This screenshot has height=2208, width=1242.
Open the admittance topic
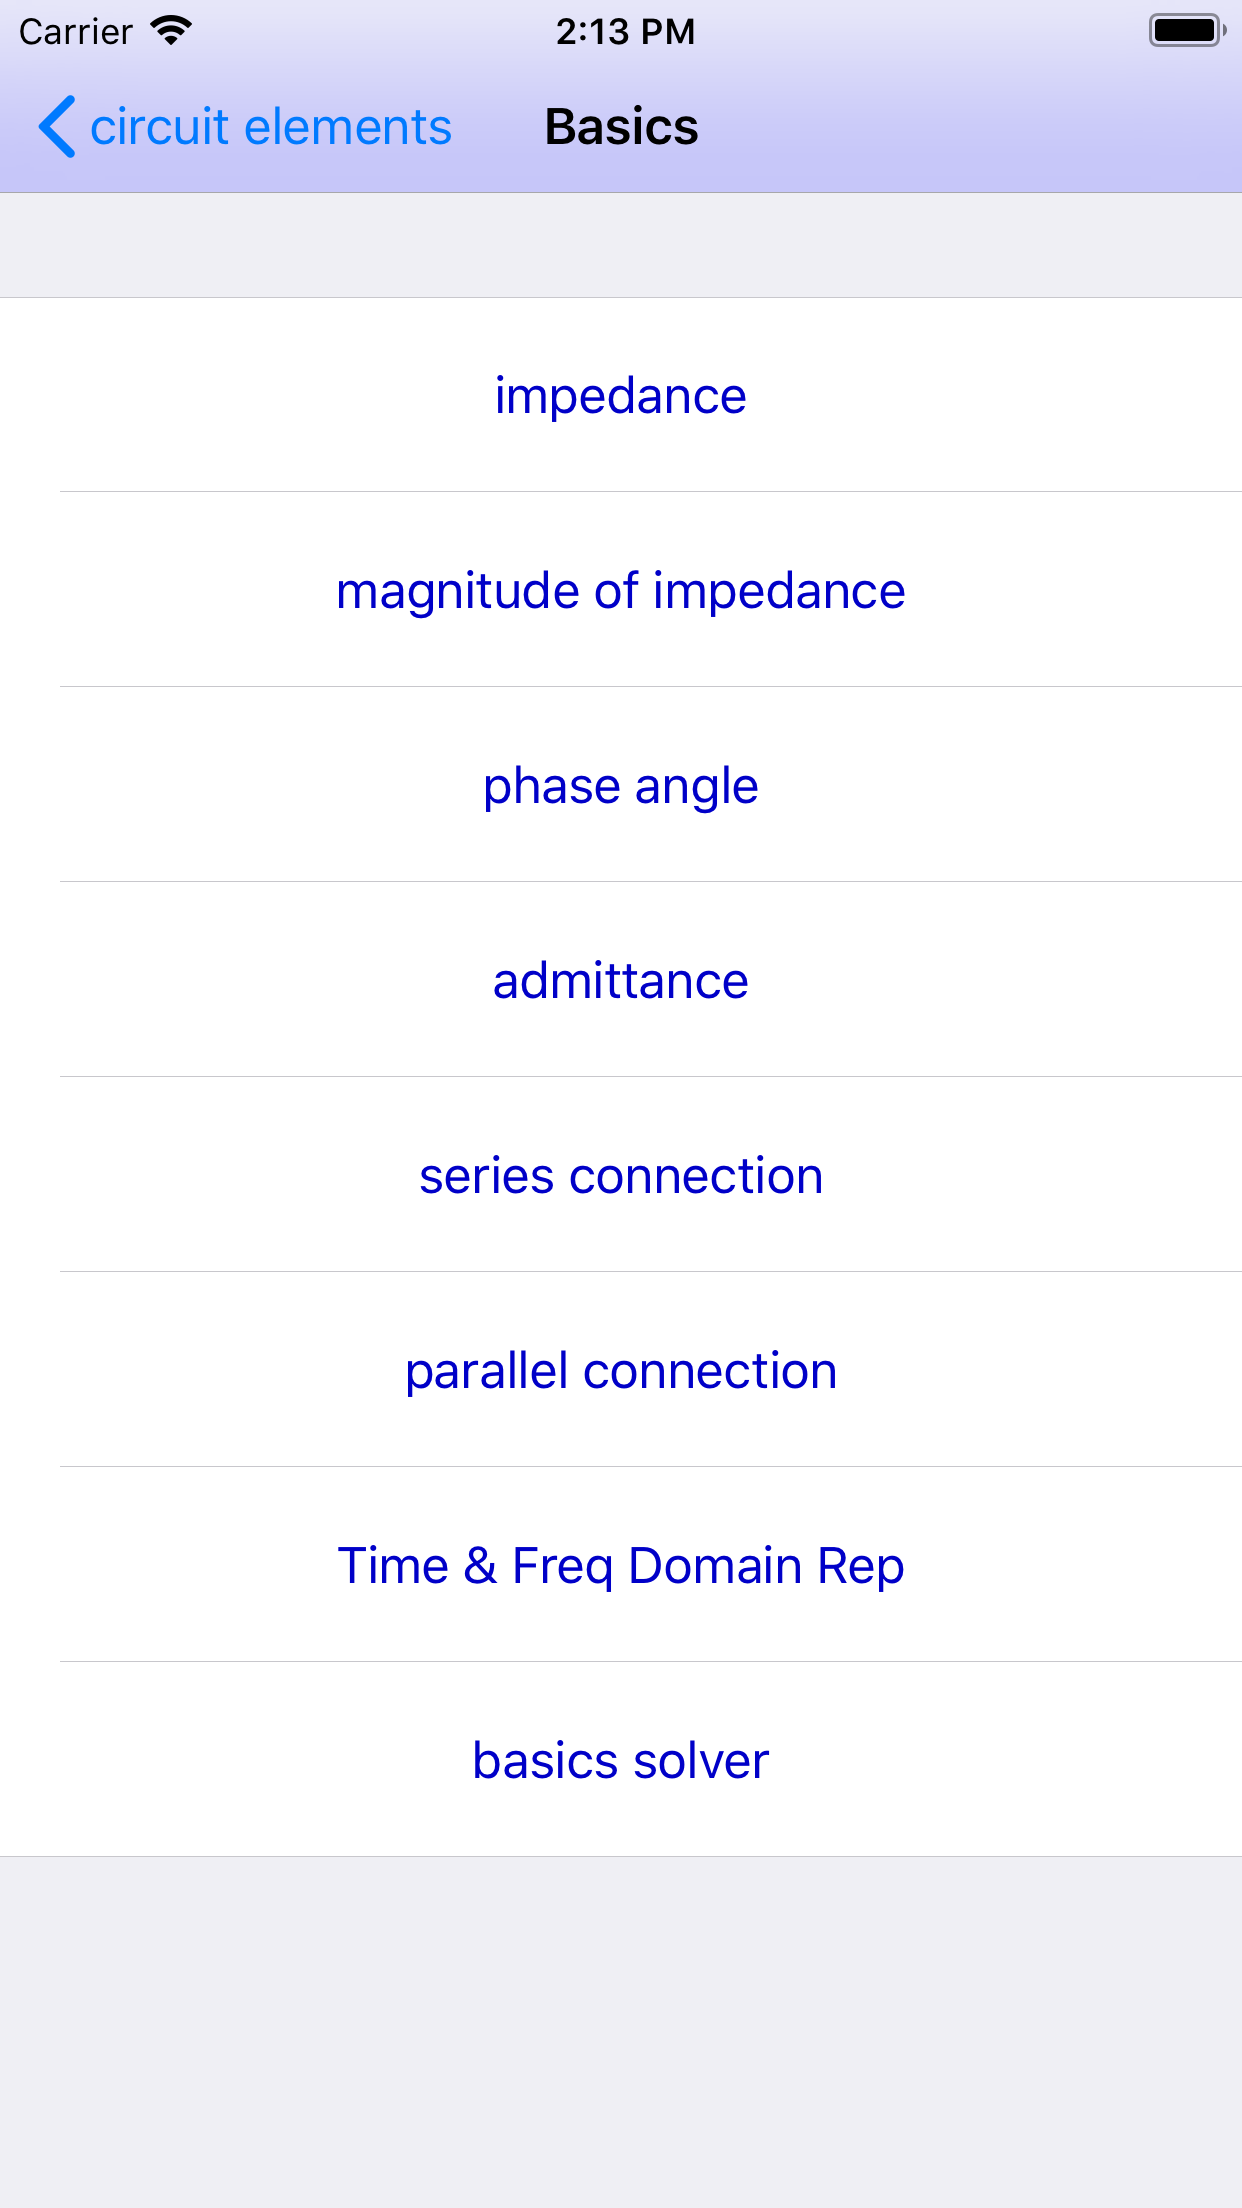[620, 980]
